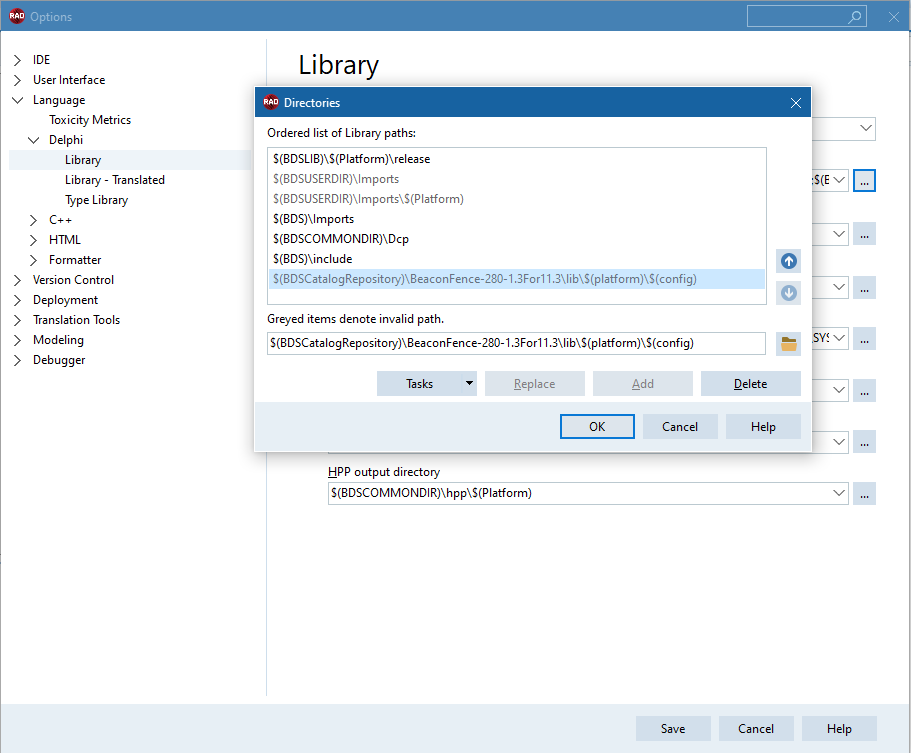
Task: Select Library under Delphi
Action: [83, 160]
